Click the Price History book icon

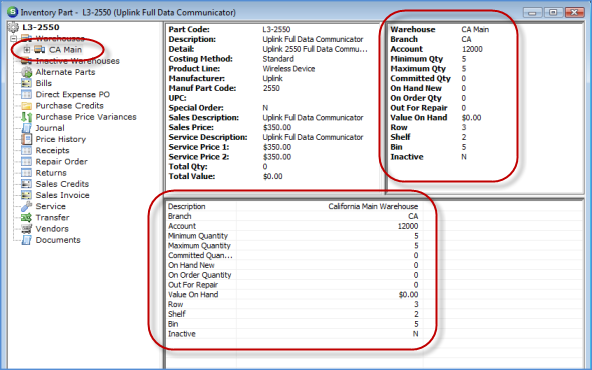[x=26, y=139]
